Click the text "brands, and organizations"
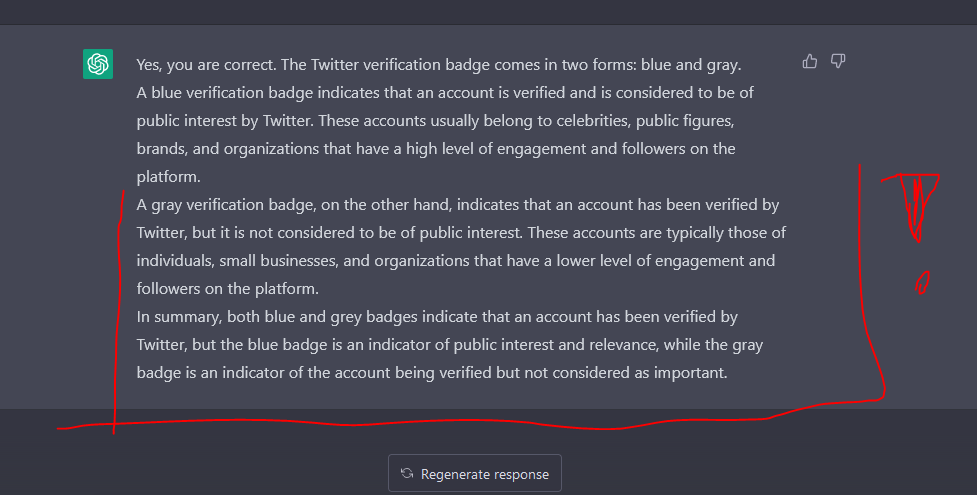This screenshot has width=977, height=495. [x=224, y=149]
